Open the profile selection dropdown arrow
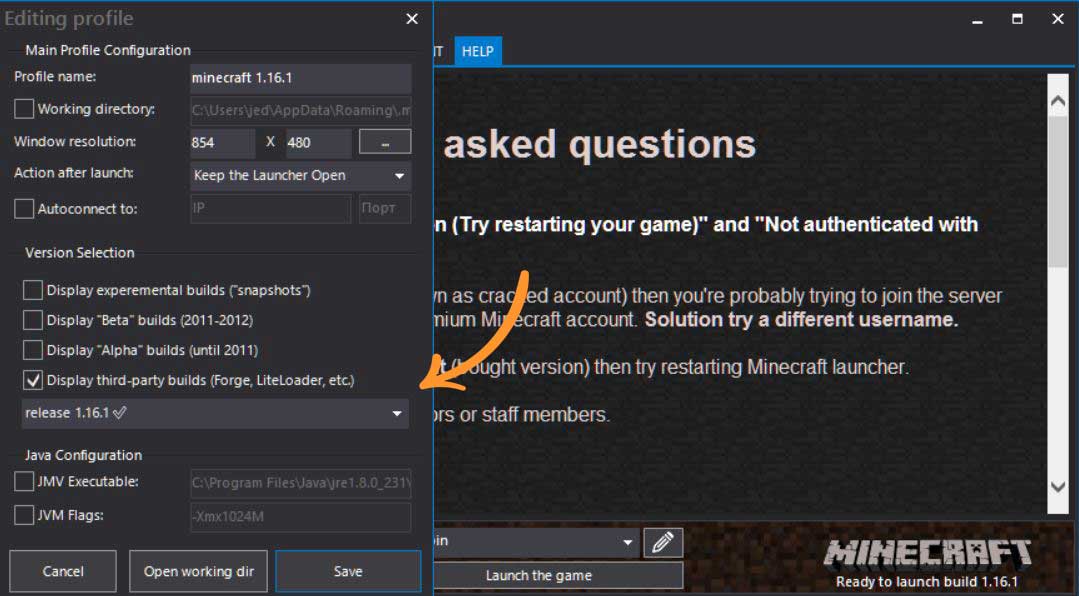The image size is (1079, 596). [628, 542]
